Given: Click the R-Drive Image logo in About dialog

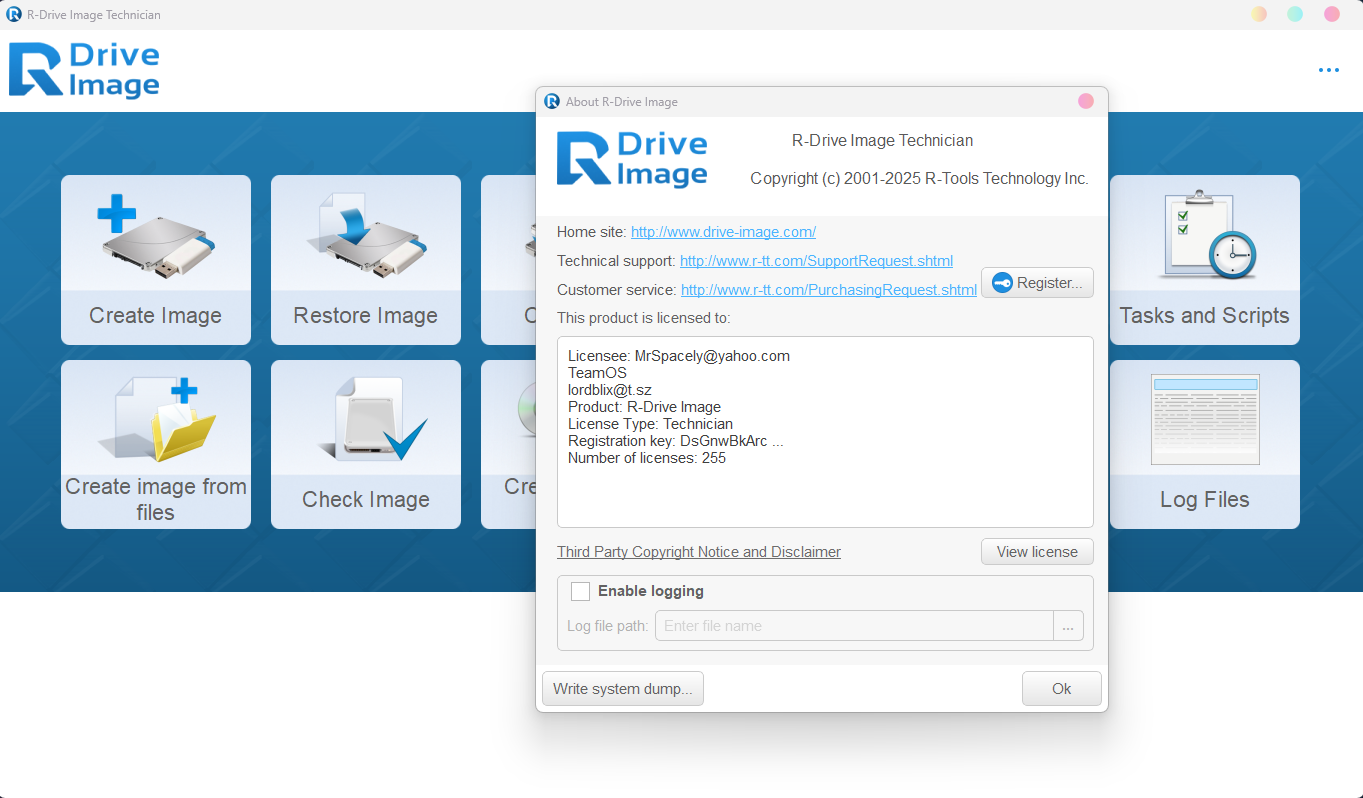Looking at the screenshot, I should [x=632, y=159].
